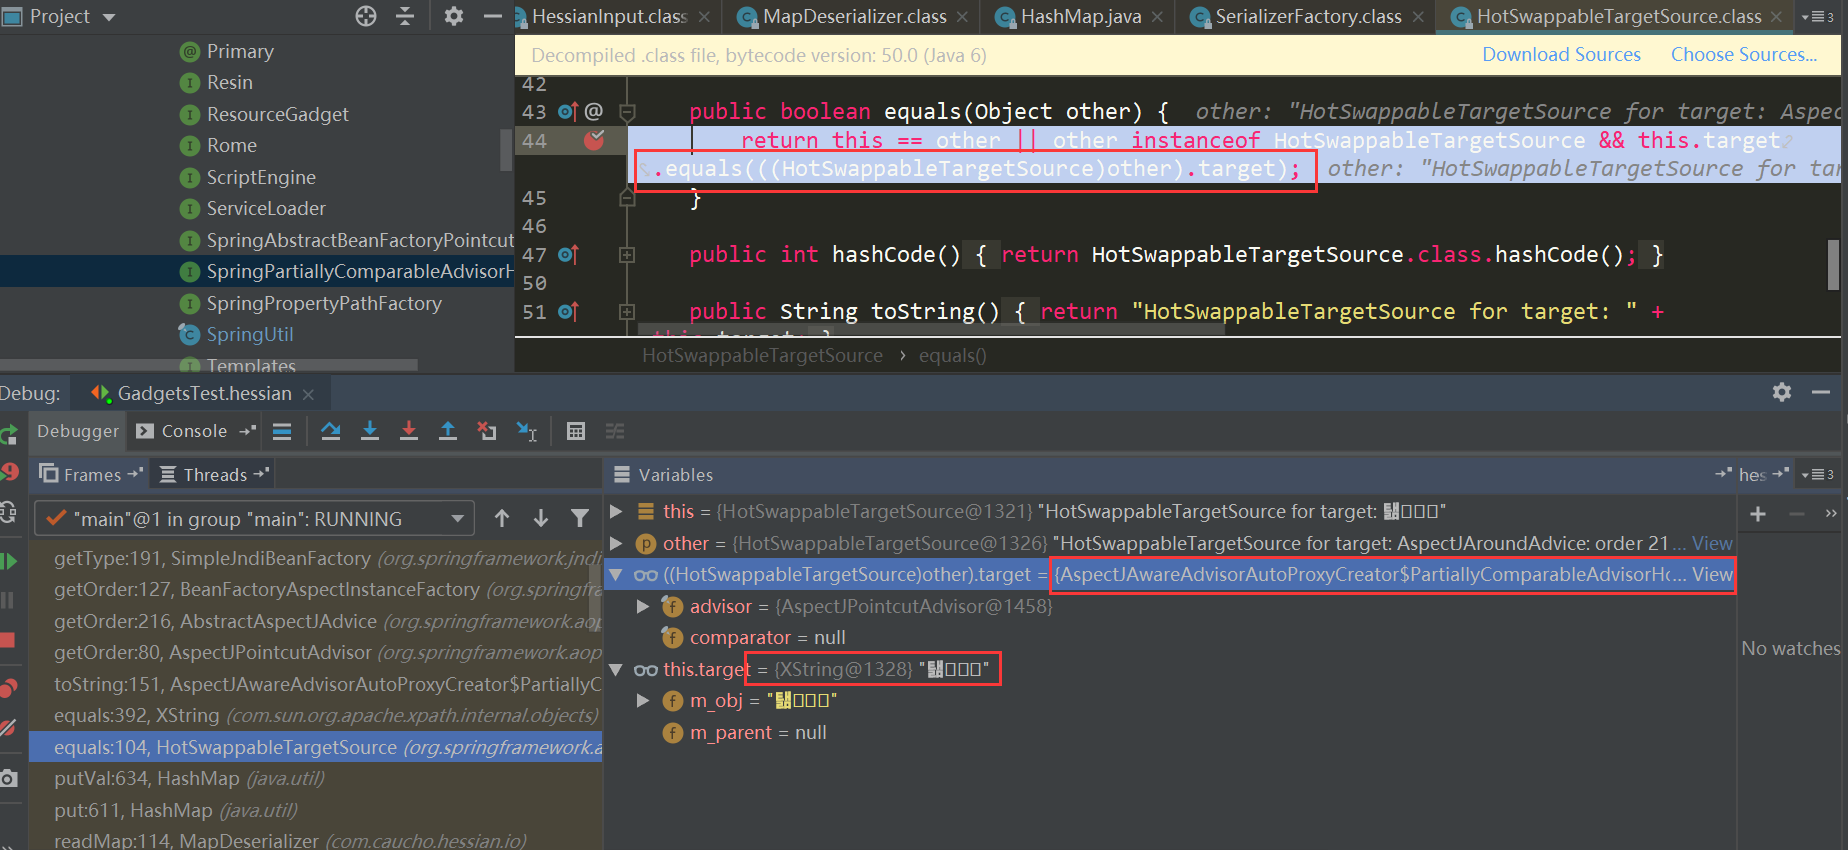The width and height of the screenshot is (1848, 850).
Task: Click the project panel horizontal scrollbar
Action: click(208, 365)
